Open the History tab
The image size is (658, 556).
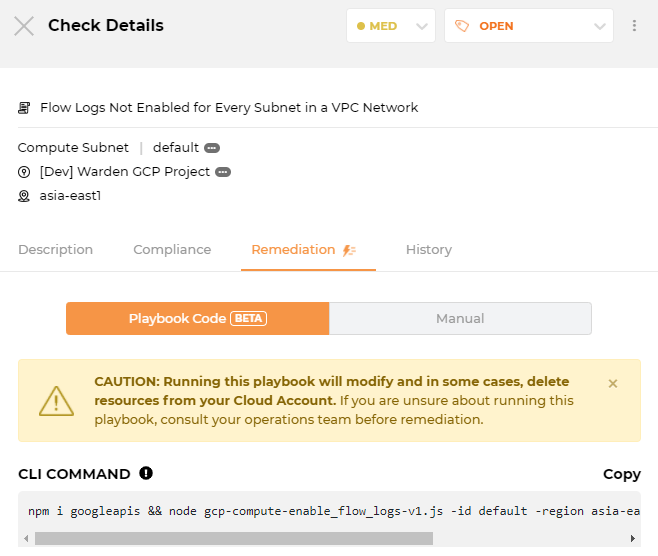point(429,250)
